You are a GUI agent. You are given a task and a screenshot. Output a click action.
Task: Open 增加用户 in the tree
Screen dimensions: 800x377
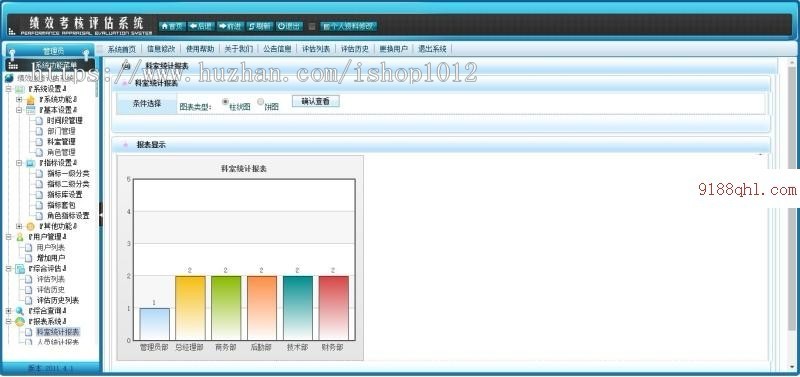click(51, 258)
